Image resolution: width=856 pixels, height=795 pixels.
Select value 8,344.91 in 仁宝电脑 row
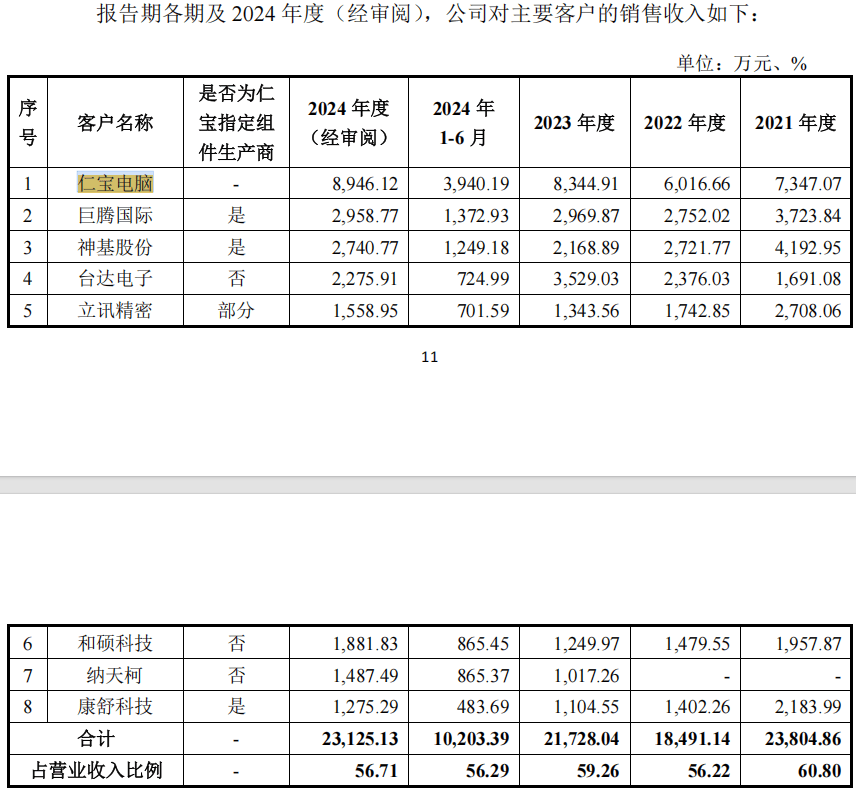[586, 184]
